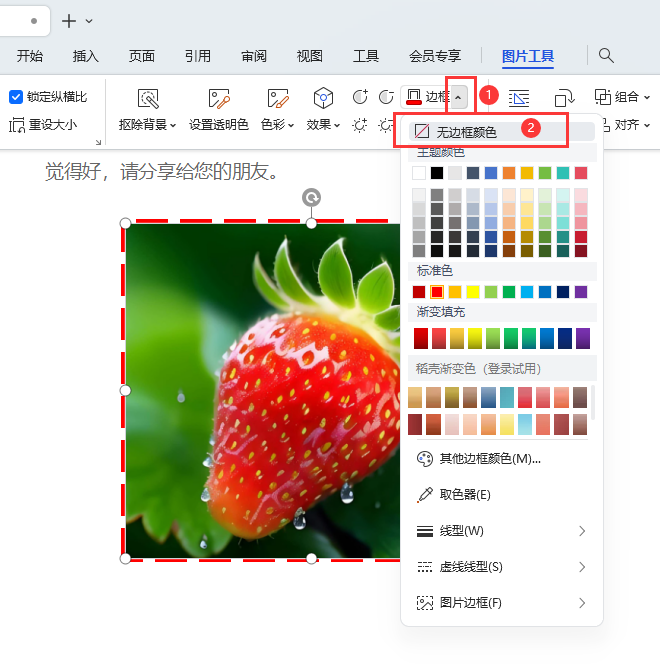Choose the selected red standard color

pos(437,292)
